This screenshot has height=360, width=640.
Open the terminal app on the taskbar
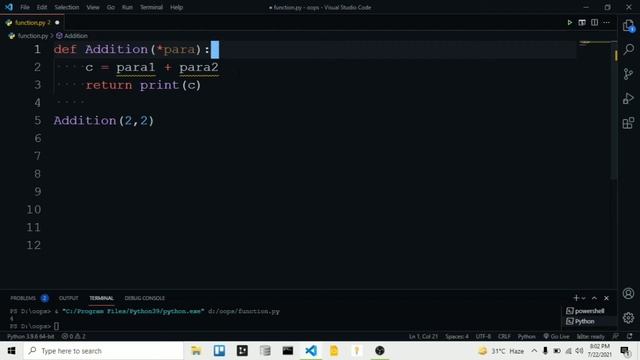pos(288,351)
